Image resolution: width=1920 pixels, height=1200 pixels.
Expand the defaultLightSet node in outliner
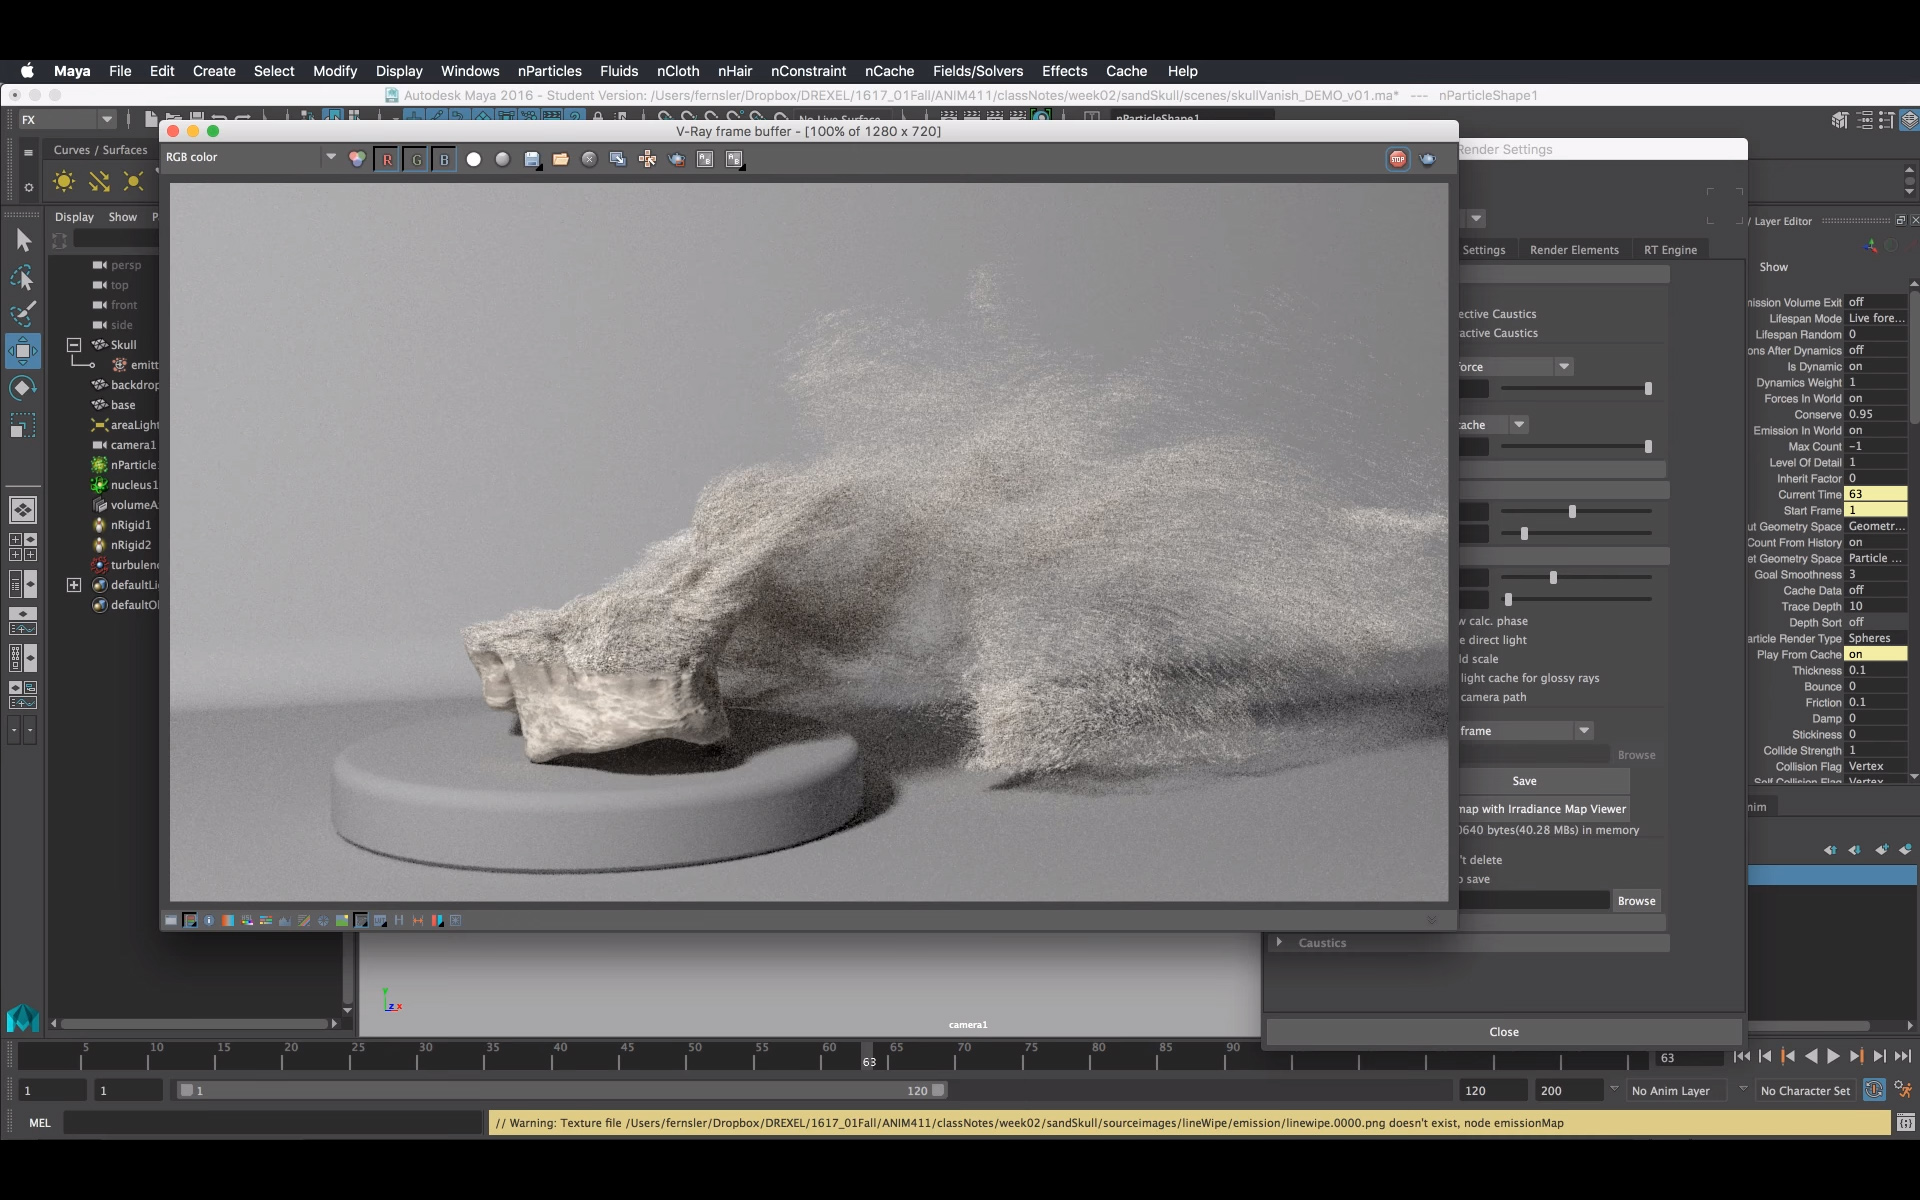click(x=74, y=585)
